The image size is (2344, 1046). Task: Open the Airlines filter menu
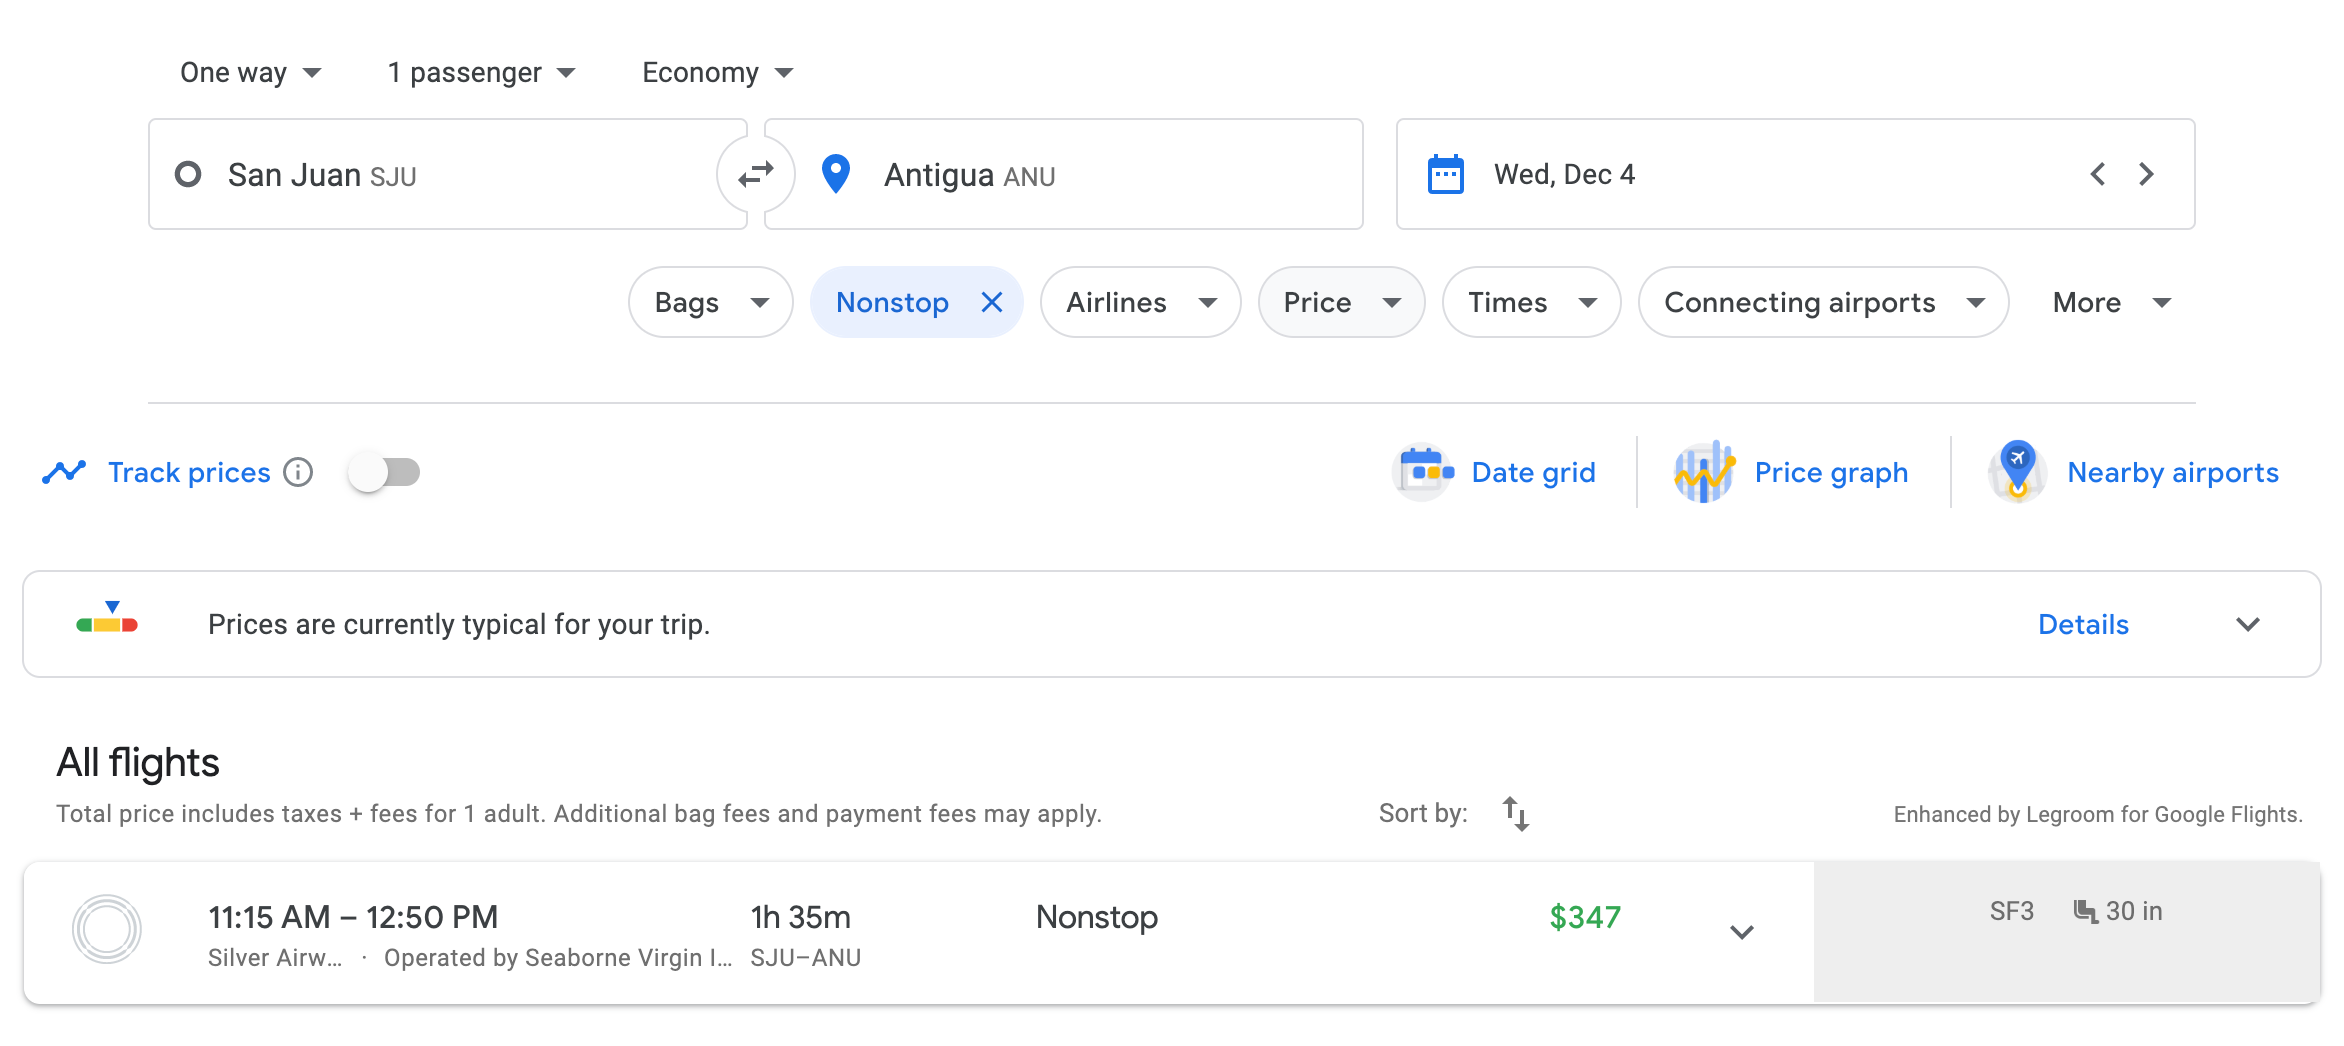coord(1140,302)
